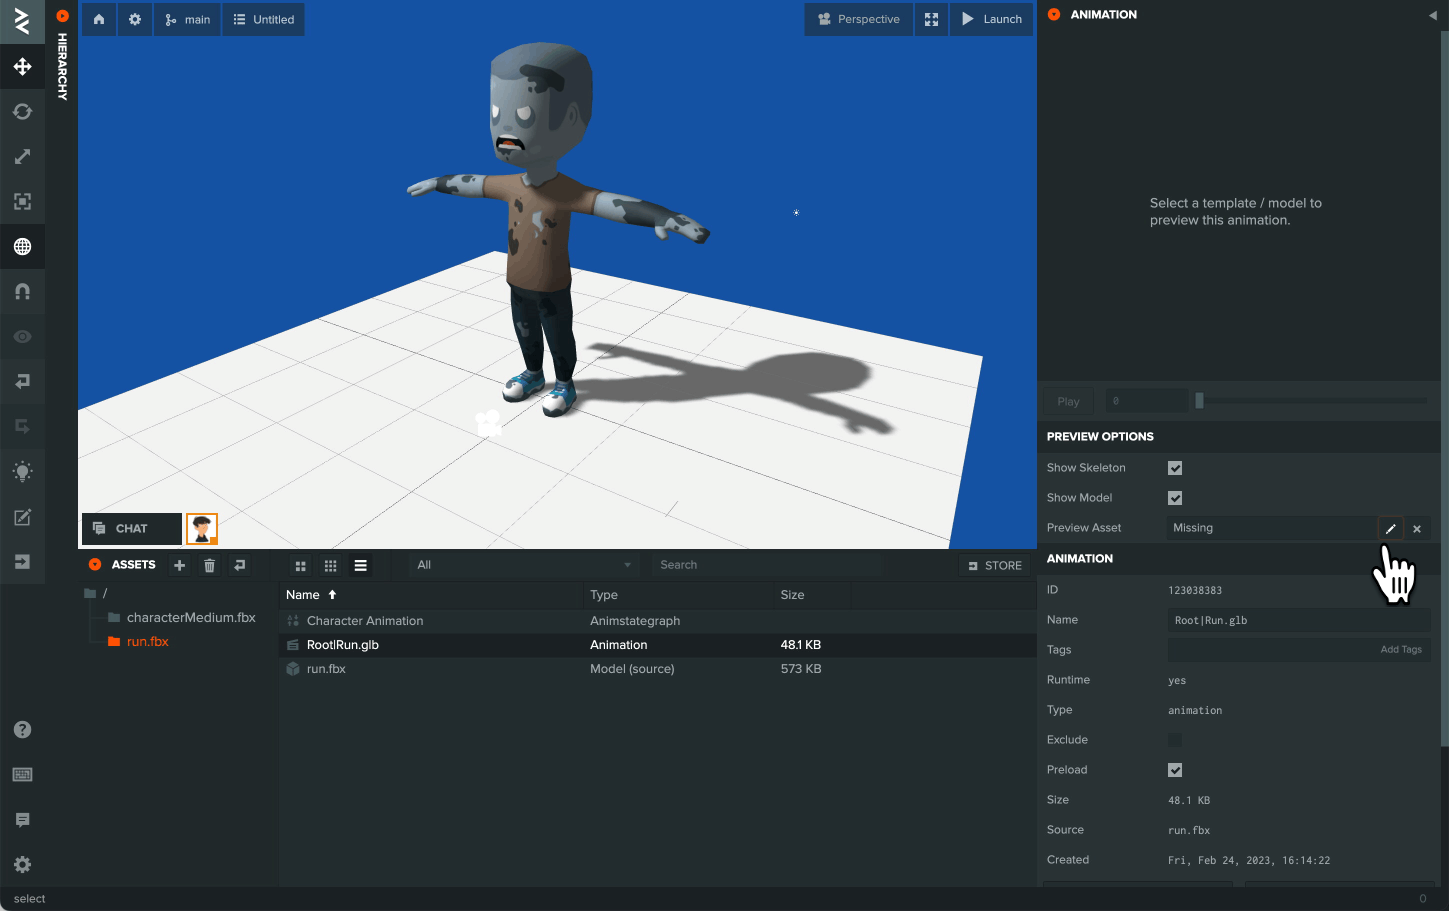Viewport: 1449px width, 911px height.
Task: Click the Undo arrow in left toolbar
Action: (22, 382)
